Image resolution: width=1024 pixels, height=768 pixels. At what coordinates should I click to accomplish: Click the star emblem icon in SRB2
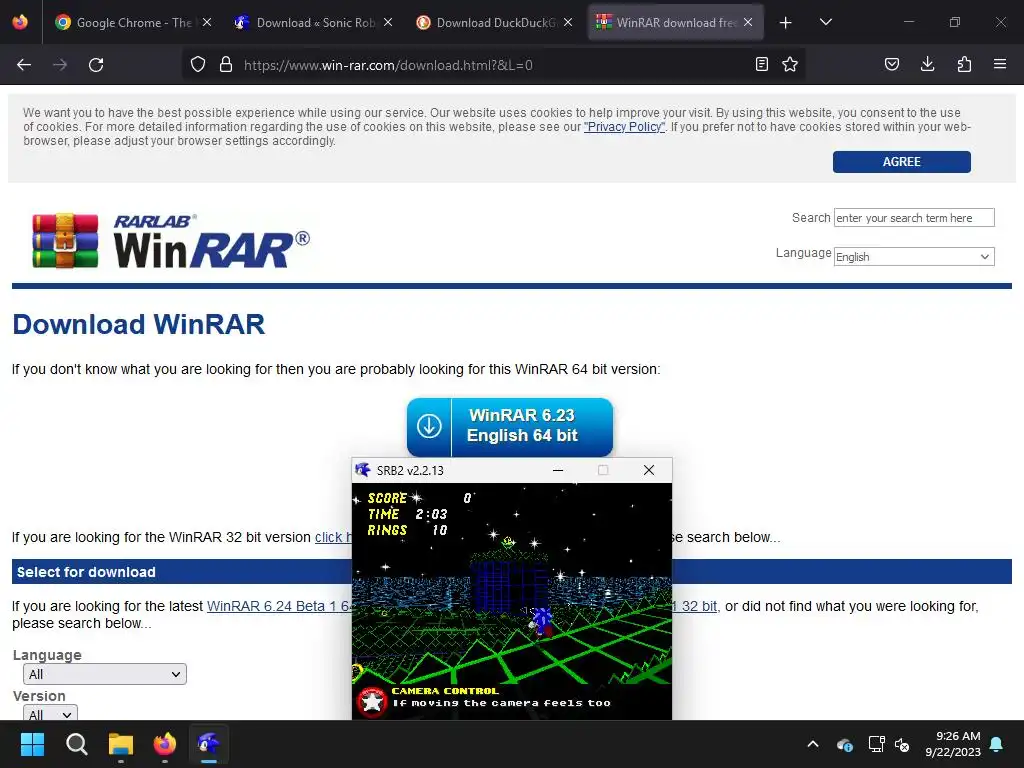click(x=372, y=702)
